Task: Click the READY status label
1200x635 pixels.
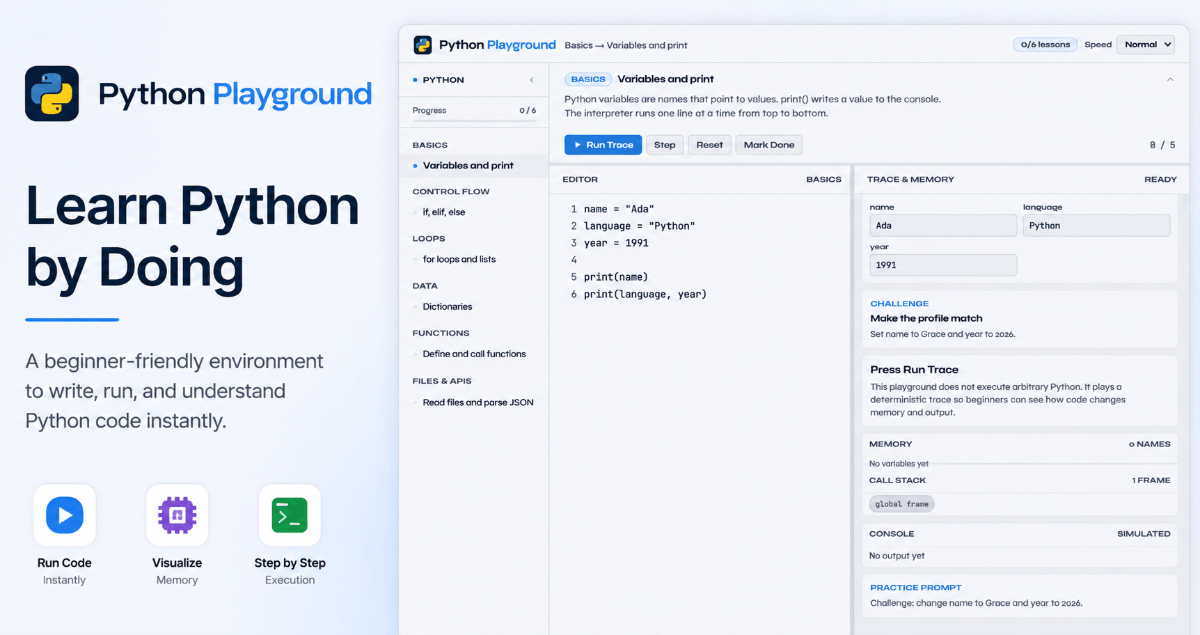Action: click(x=1160, y=180)
